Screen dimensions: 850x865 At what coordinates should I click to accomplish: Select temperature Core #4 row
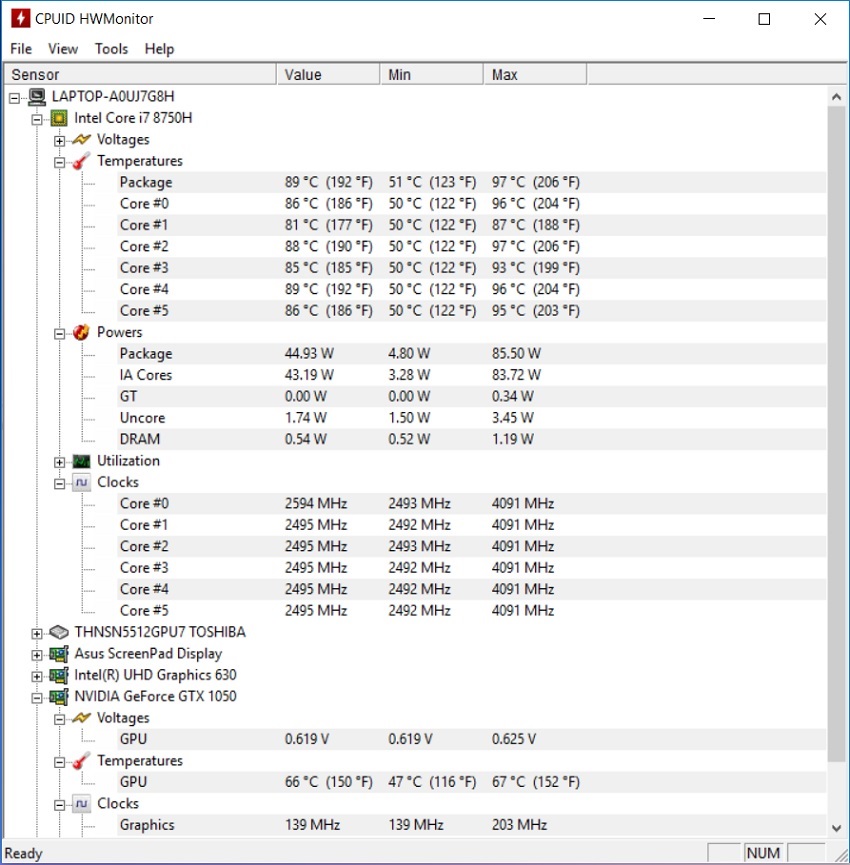tap(472, 290)
